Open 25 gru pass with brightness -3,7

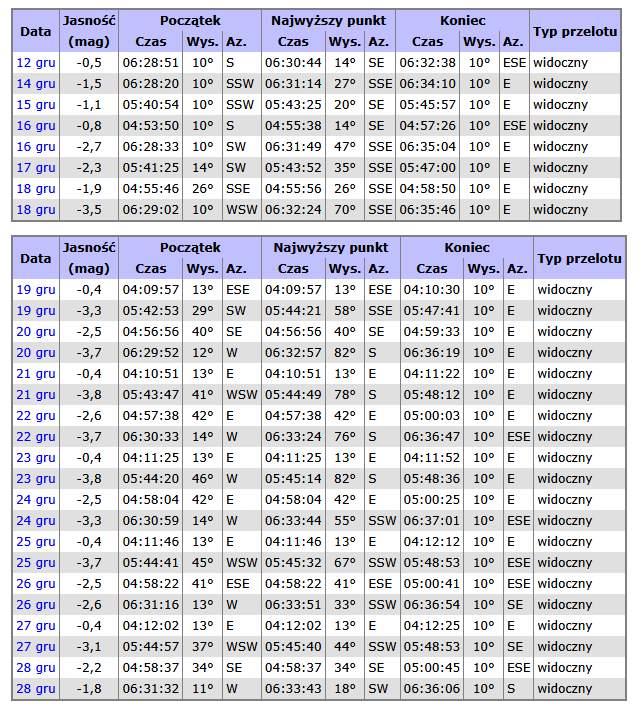(x=36, y=562)
